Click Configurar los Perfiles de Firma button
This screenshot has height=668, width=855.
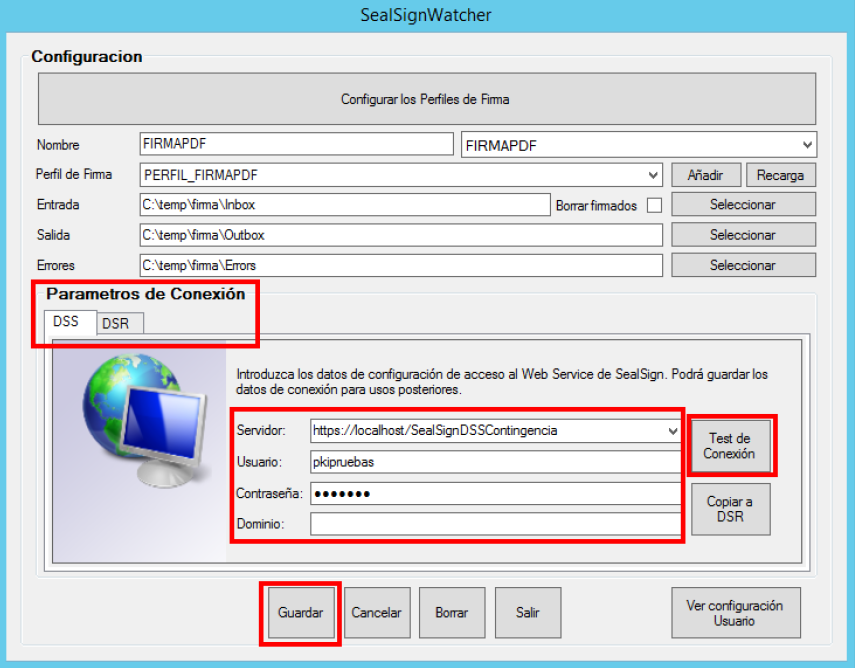pos(427,99)
